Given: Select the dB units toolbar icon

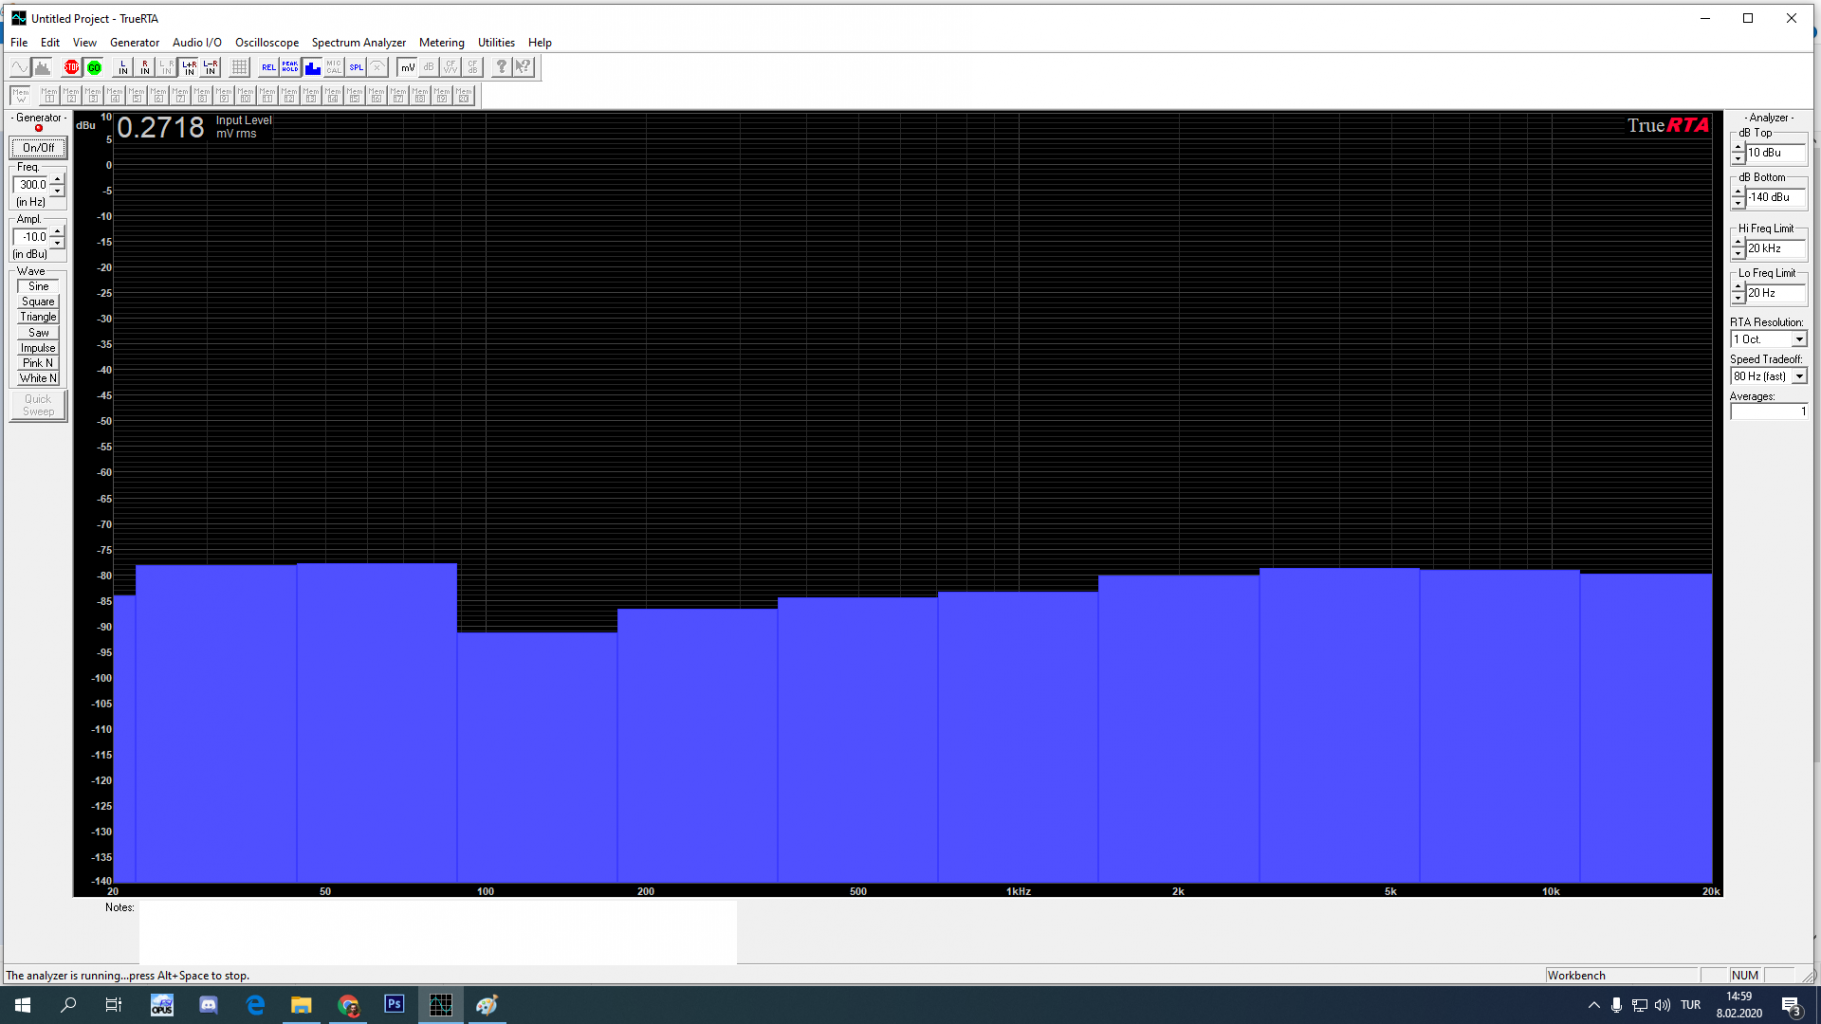Looking at the screenshot, I should pos(429,67).
